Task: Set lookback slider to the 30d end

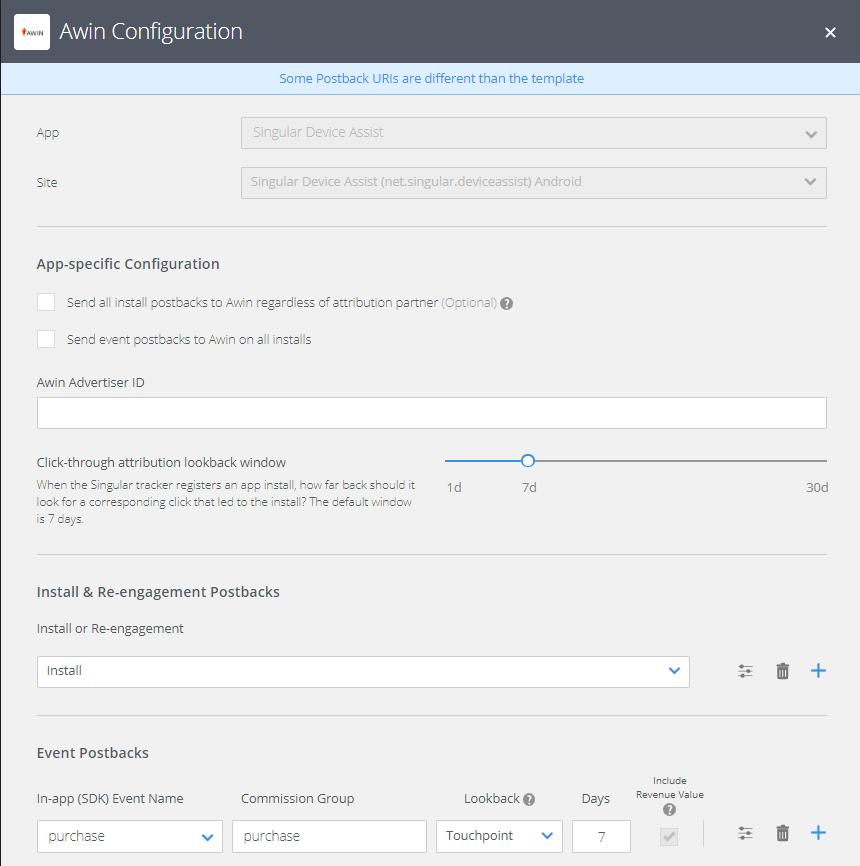Action: click(825, 461)
